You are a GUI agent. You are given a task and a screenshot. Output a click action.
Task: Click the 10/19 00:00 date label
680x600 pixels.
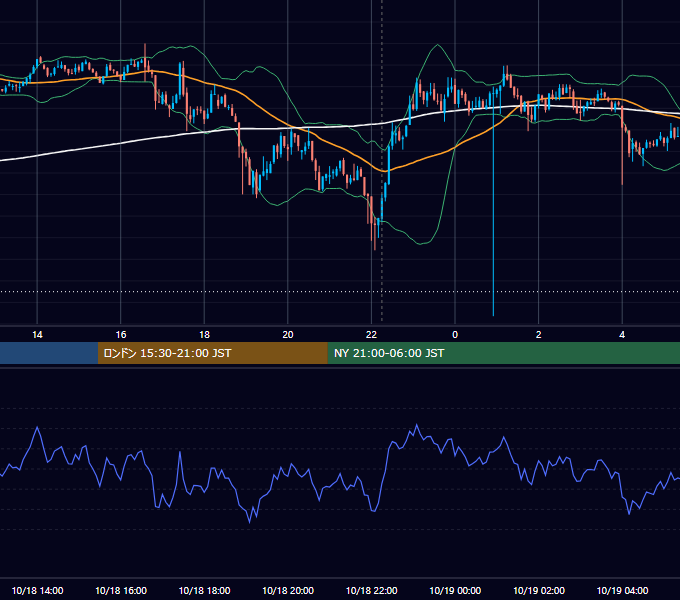pos(455,590)
